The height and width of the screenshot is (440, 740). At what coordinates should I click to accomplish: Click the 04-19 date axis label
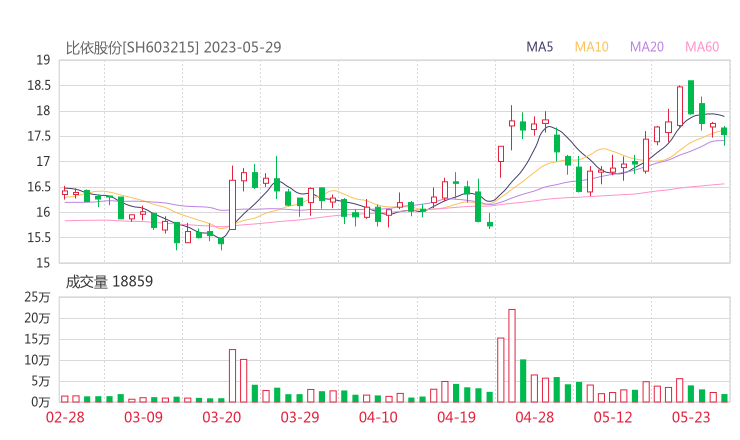point(456,417)
